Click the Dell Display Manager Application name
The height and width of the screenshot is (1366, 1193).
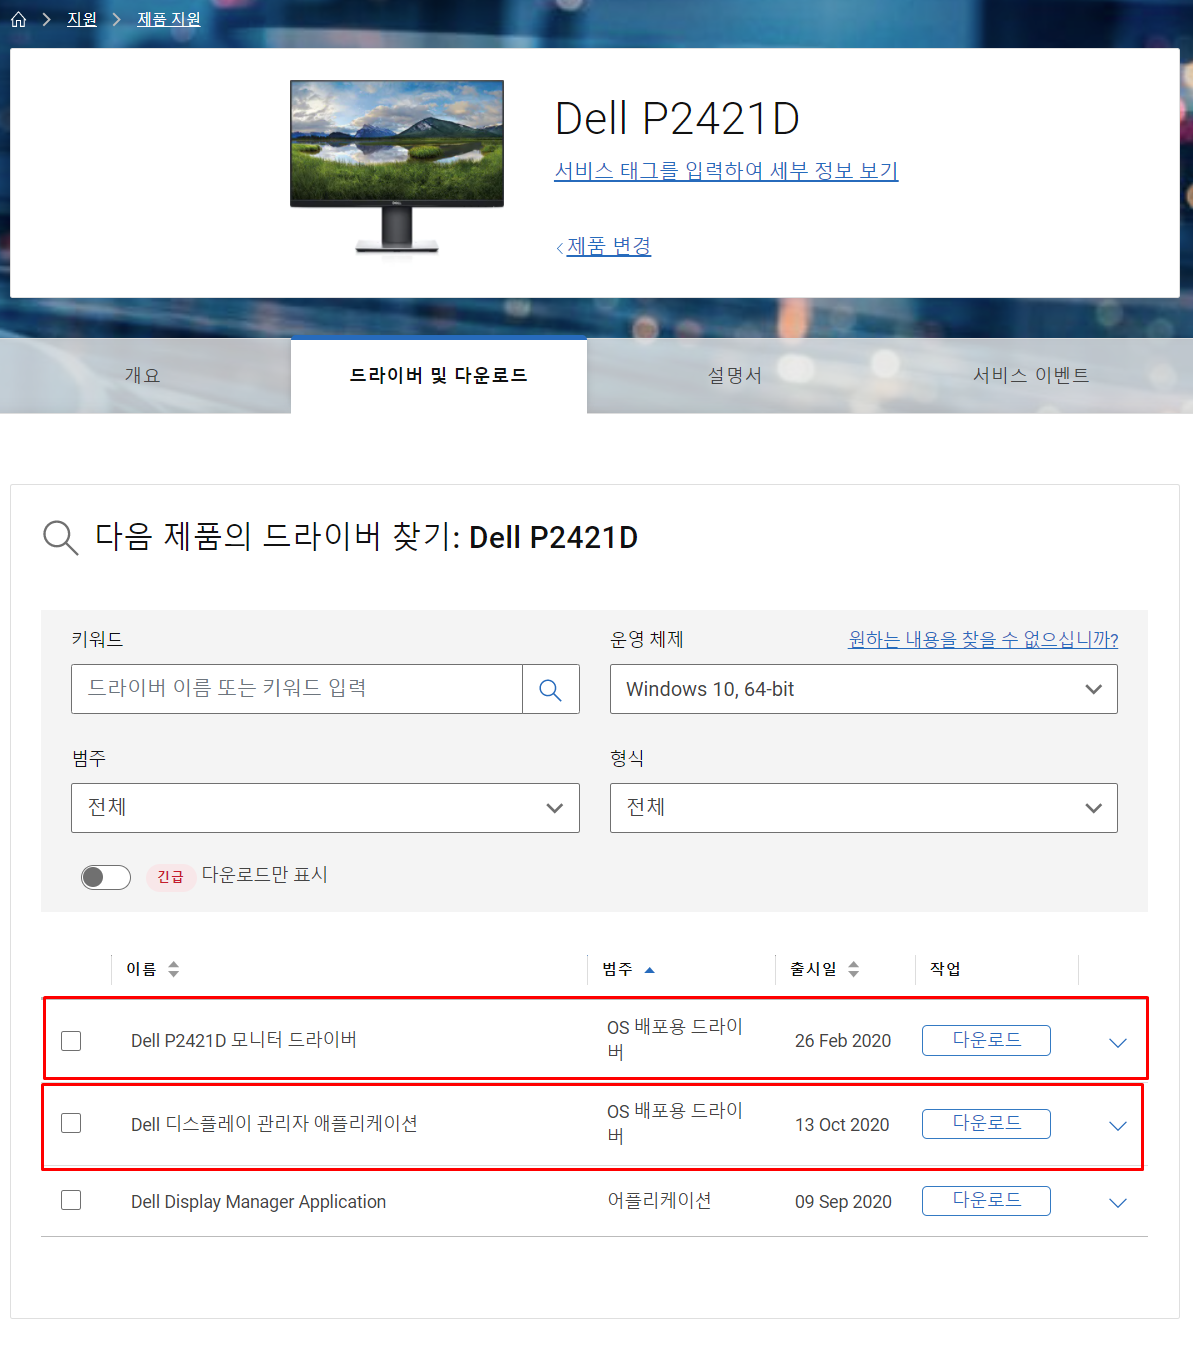pyautogui.click(x=258, y=1202)
